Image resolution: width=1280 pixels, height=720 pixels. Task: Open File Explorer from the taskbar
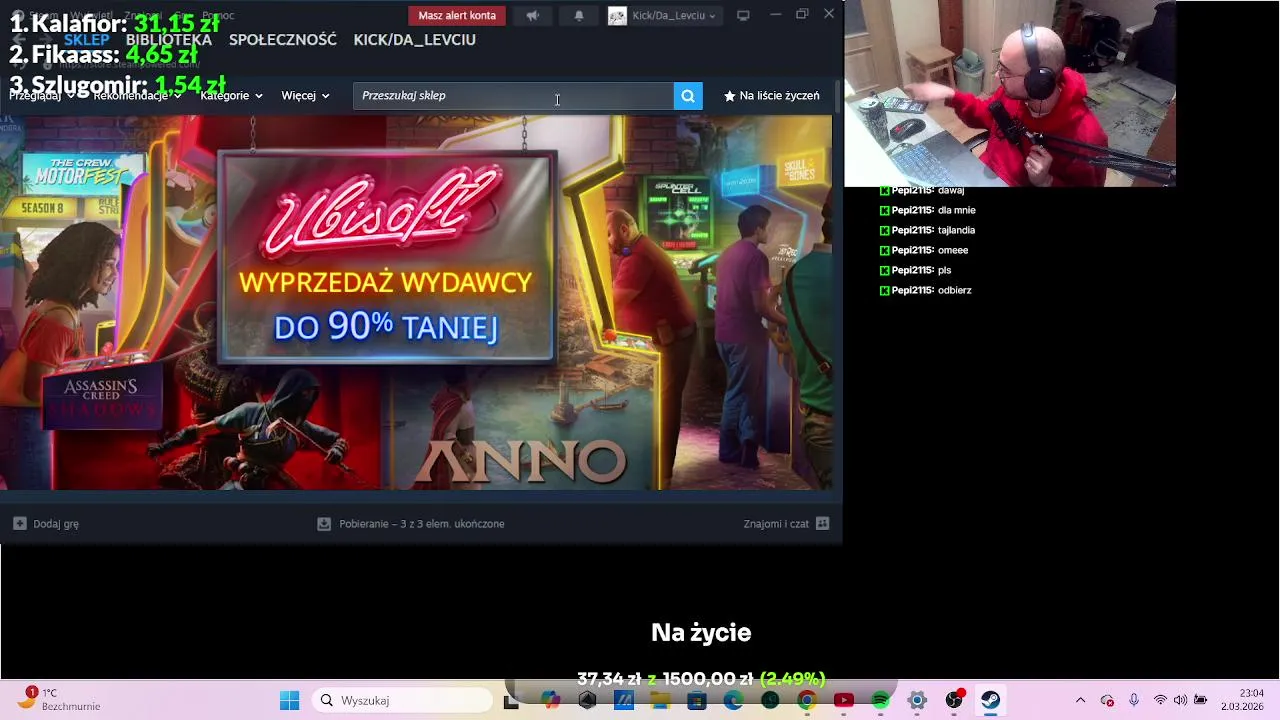(660, 700)
